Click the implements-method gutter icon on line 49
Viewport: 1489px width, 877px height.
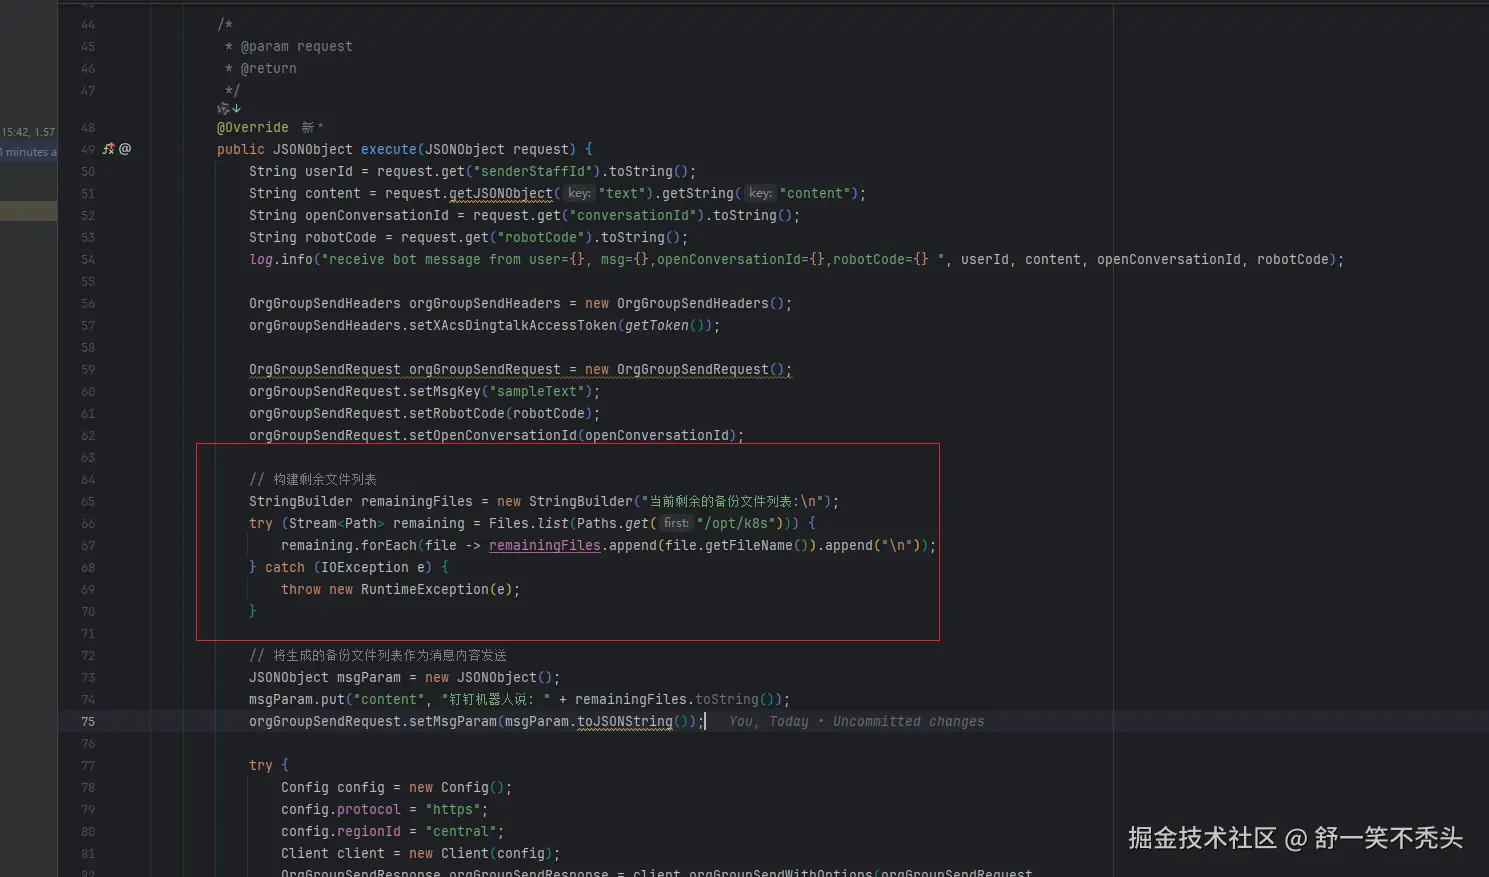pos(109,149)
